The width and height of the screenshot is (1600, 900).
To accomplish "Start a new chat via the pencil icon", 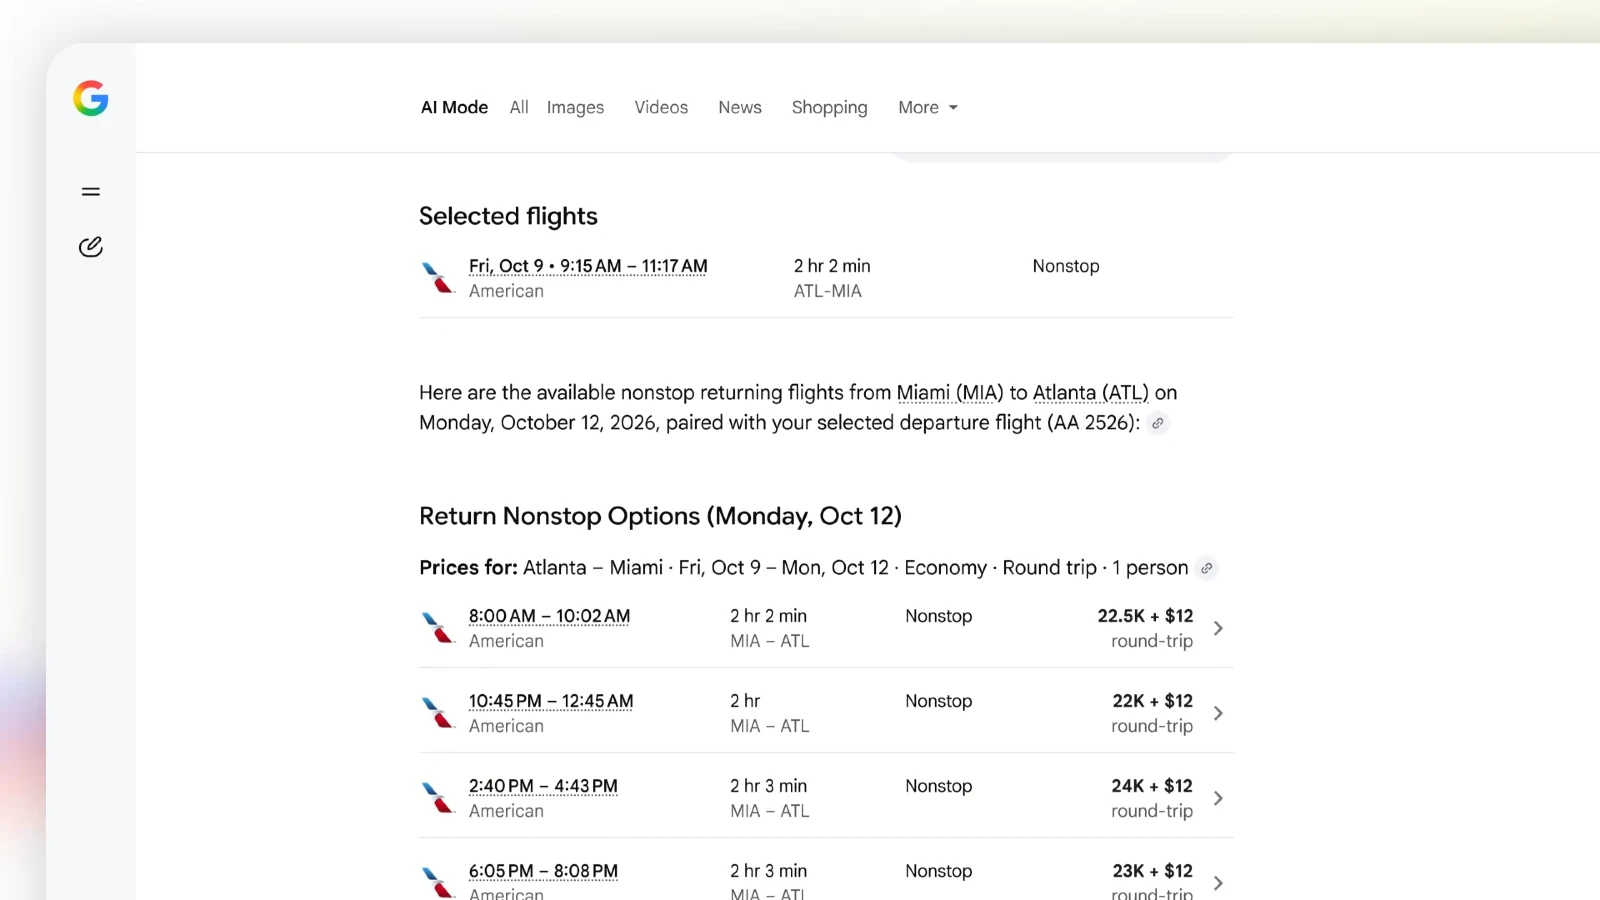I will point(91,247).
